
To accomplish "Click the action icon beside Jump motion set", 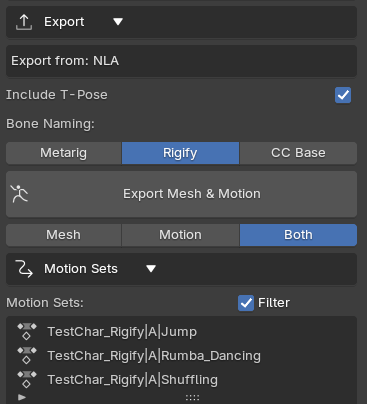I will pos(27,332).
